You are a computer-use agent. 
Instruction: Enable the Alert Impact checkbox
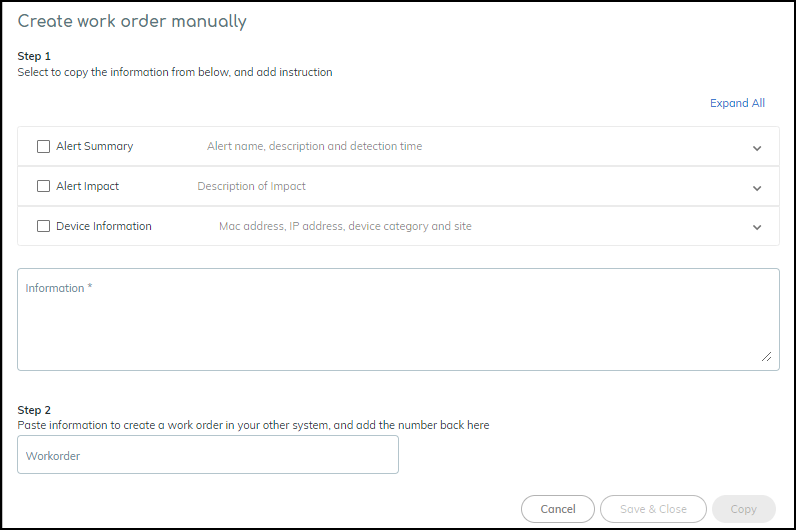(x=43, y=187)
